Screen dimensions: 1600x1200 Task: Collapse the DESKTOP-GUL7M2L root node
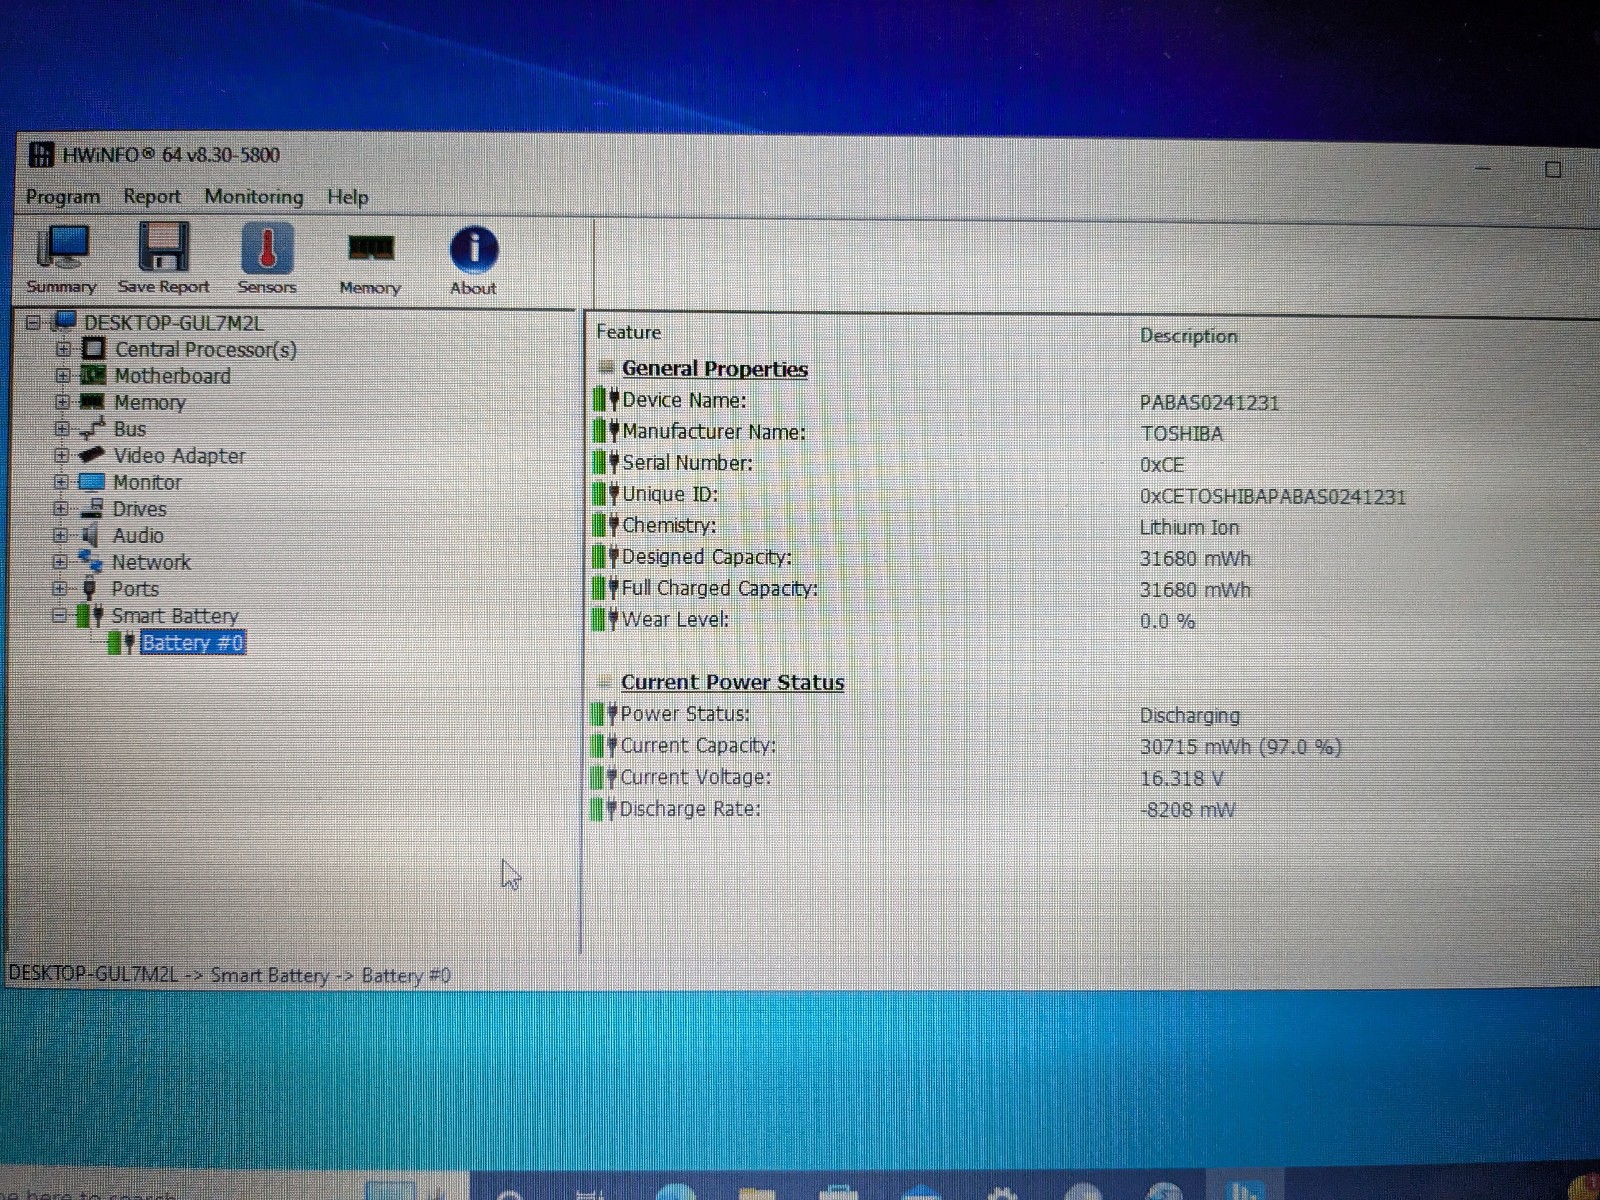pyautogui.click(x=33, y=322)
